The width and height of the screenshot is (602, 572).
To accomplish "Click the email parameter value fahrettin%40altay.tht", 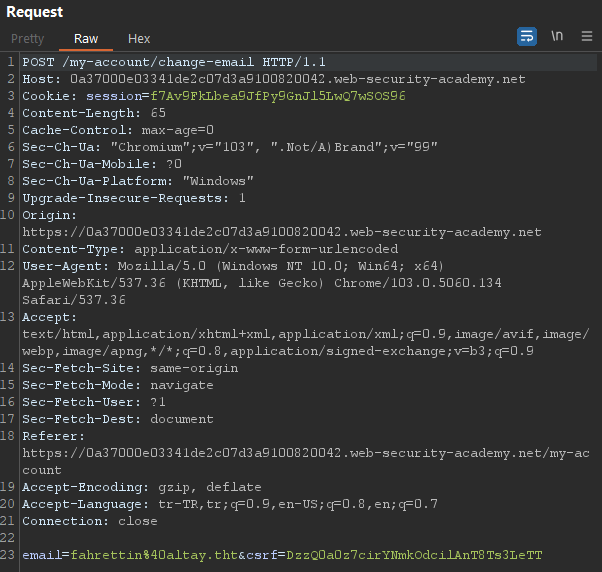I will tap(154, 555).
